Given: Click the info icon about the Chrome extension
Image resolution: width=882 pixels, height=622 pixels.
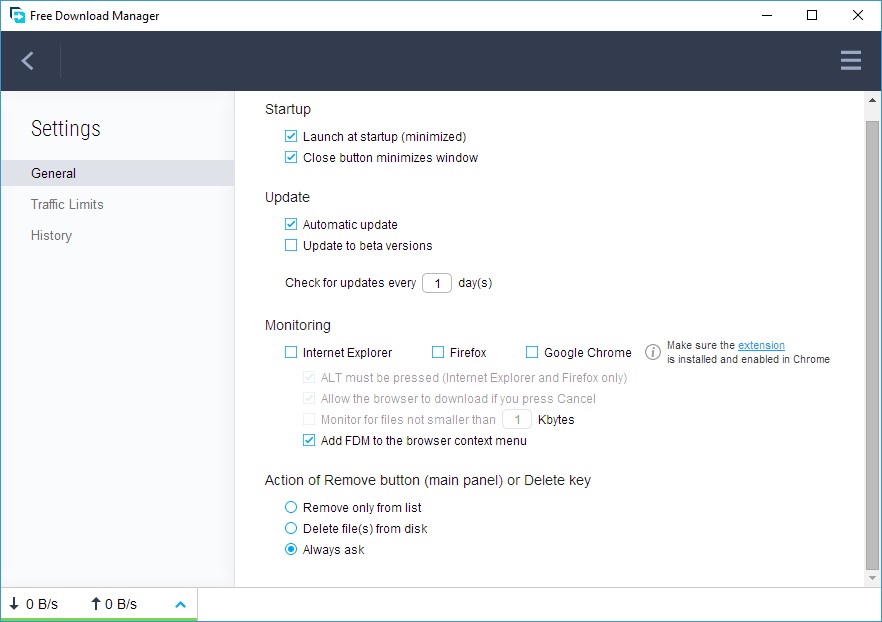Looking at the screenshot, I should (652, 352).
